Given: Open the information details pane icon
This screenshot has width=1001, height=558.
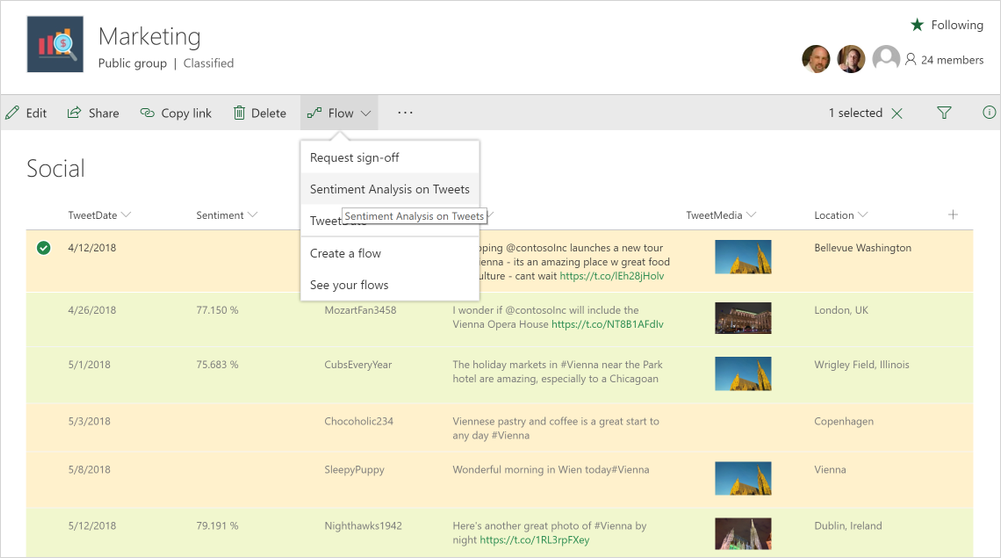Looking at the screenshot, I should pyautogui.click(x=989, y=113).
